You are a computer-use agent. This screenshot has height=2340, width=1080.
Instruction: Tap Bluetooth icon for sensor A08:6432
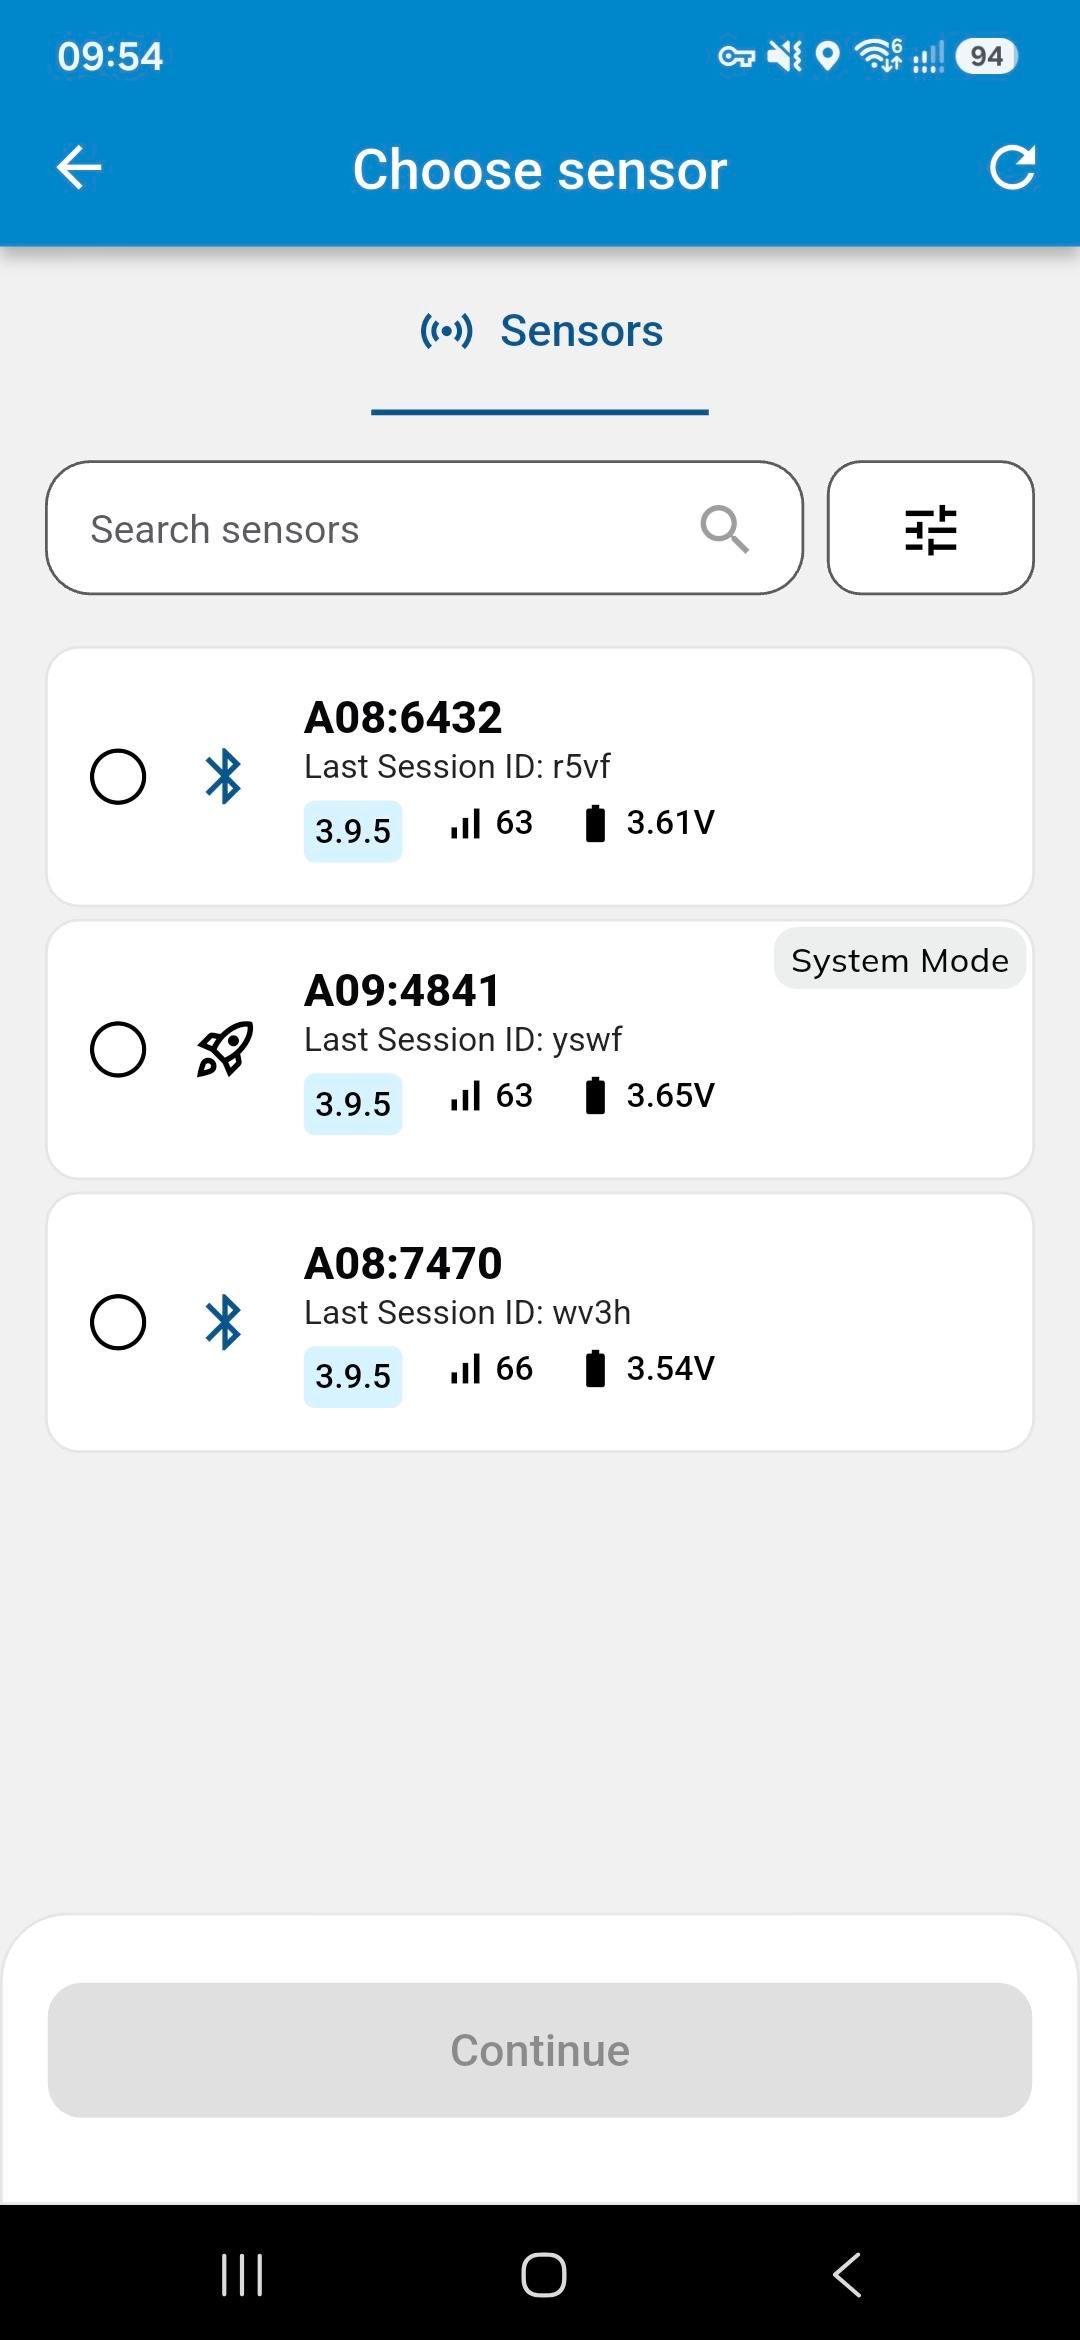pos(223,776)
